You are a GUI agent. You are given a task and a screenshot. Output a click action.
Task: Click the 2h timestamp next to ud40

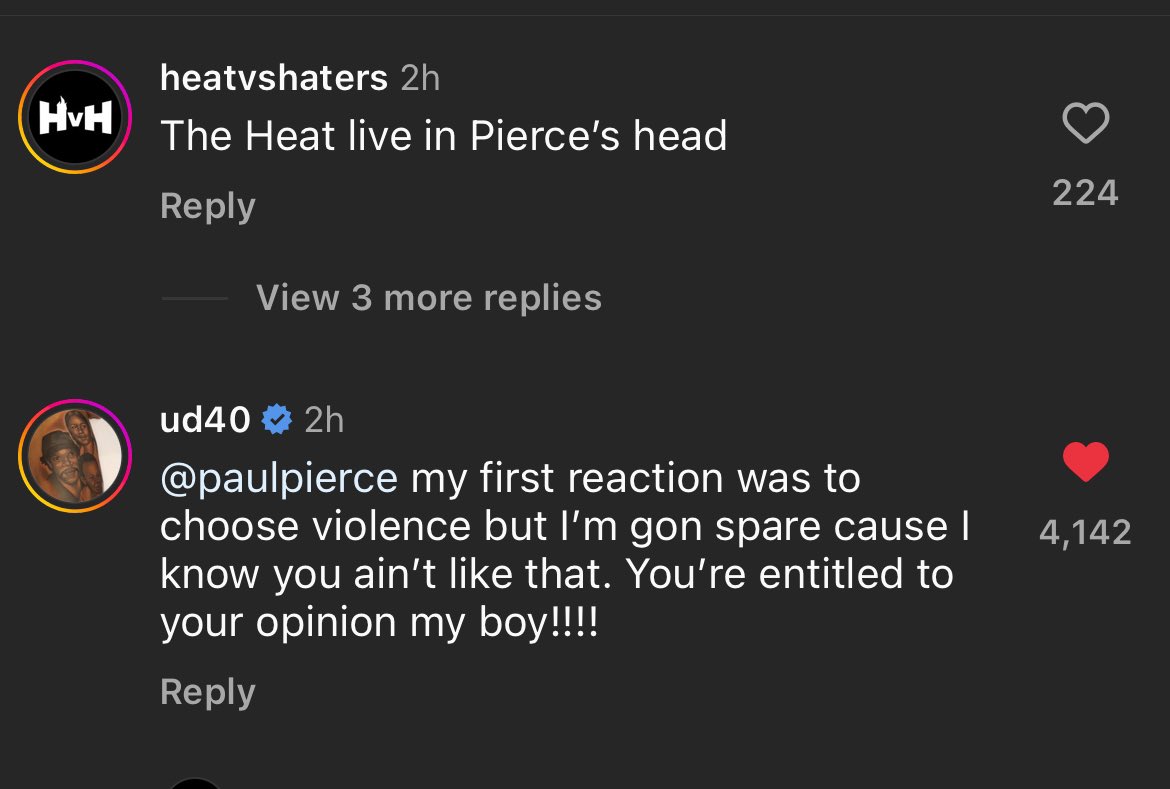tap(324, 420)
